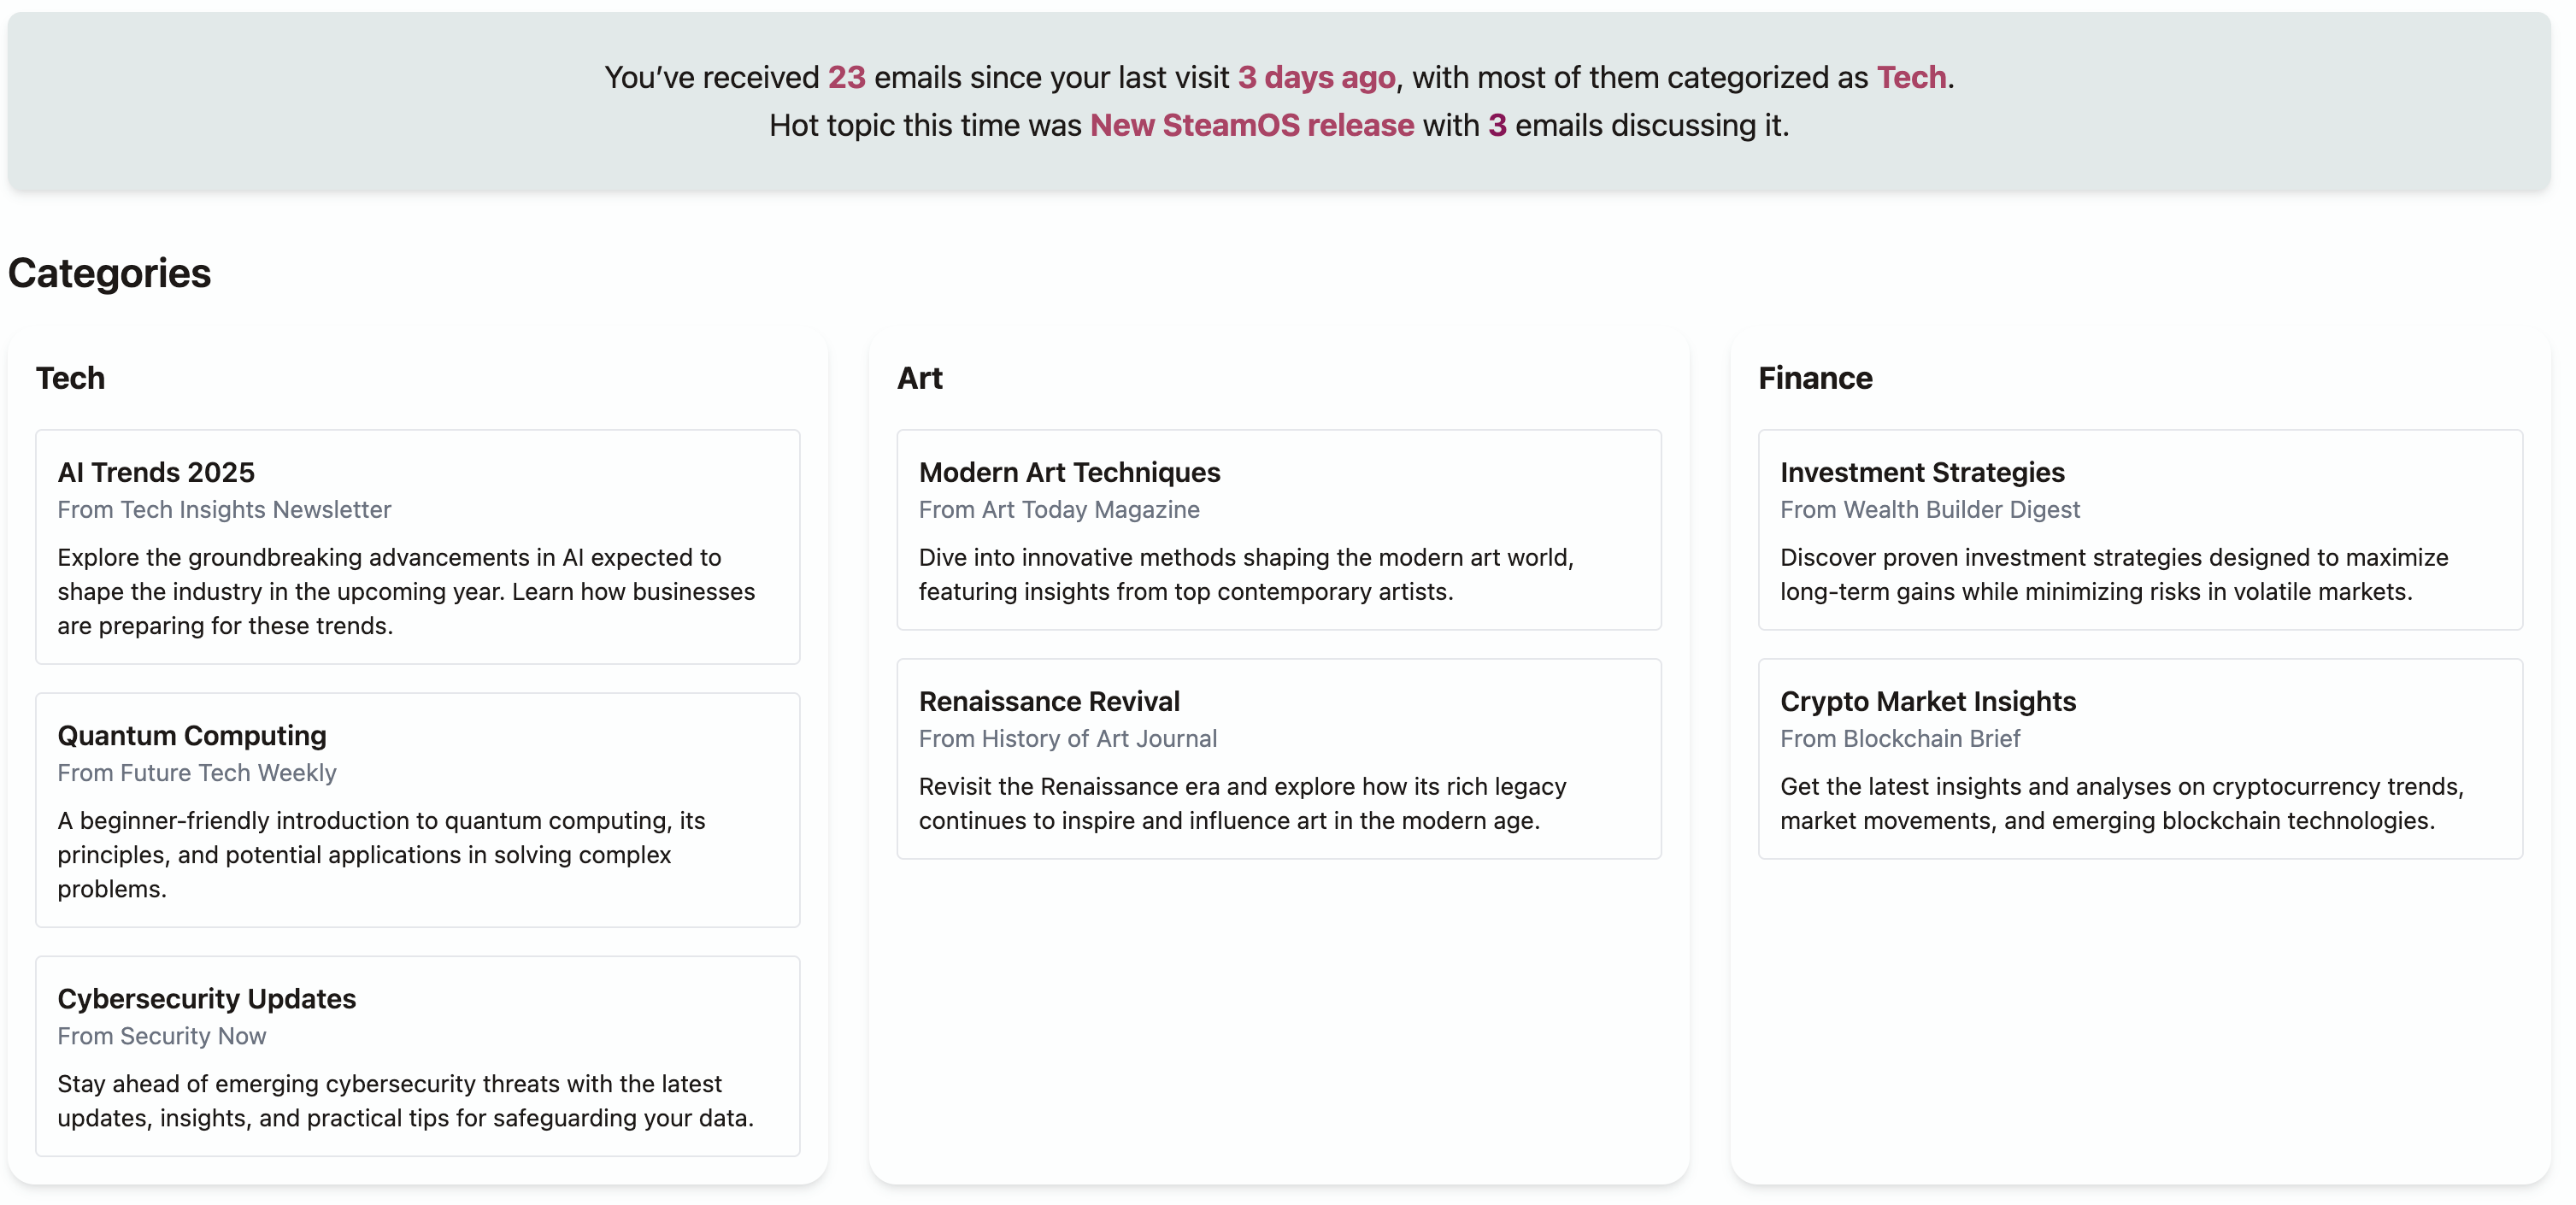Click the highlighted 23 emails count

click(x=846, y=77)
